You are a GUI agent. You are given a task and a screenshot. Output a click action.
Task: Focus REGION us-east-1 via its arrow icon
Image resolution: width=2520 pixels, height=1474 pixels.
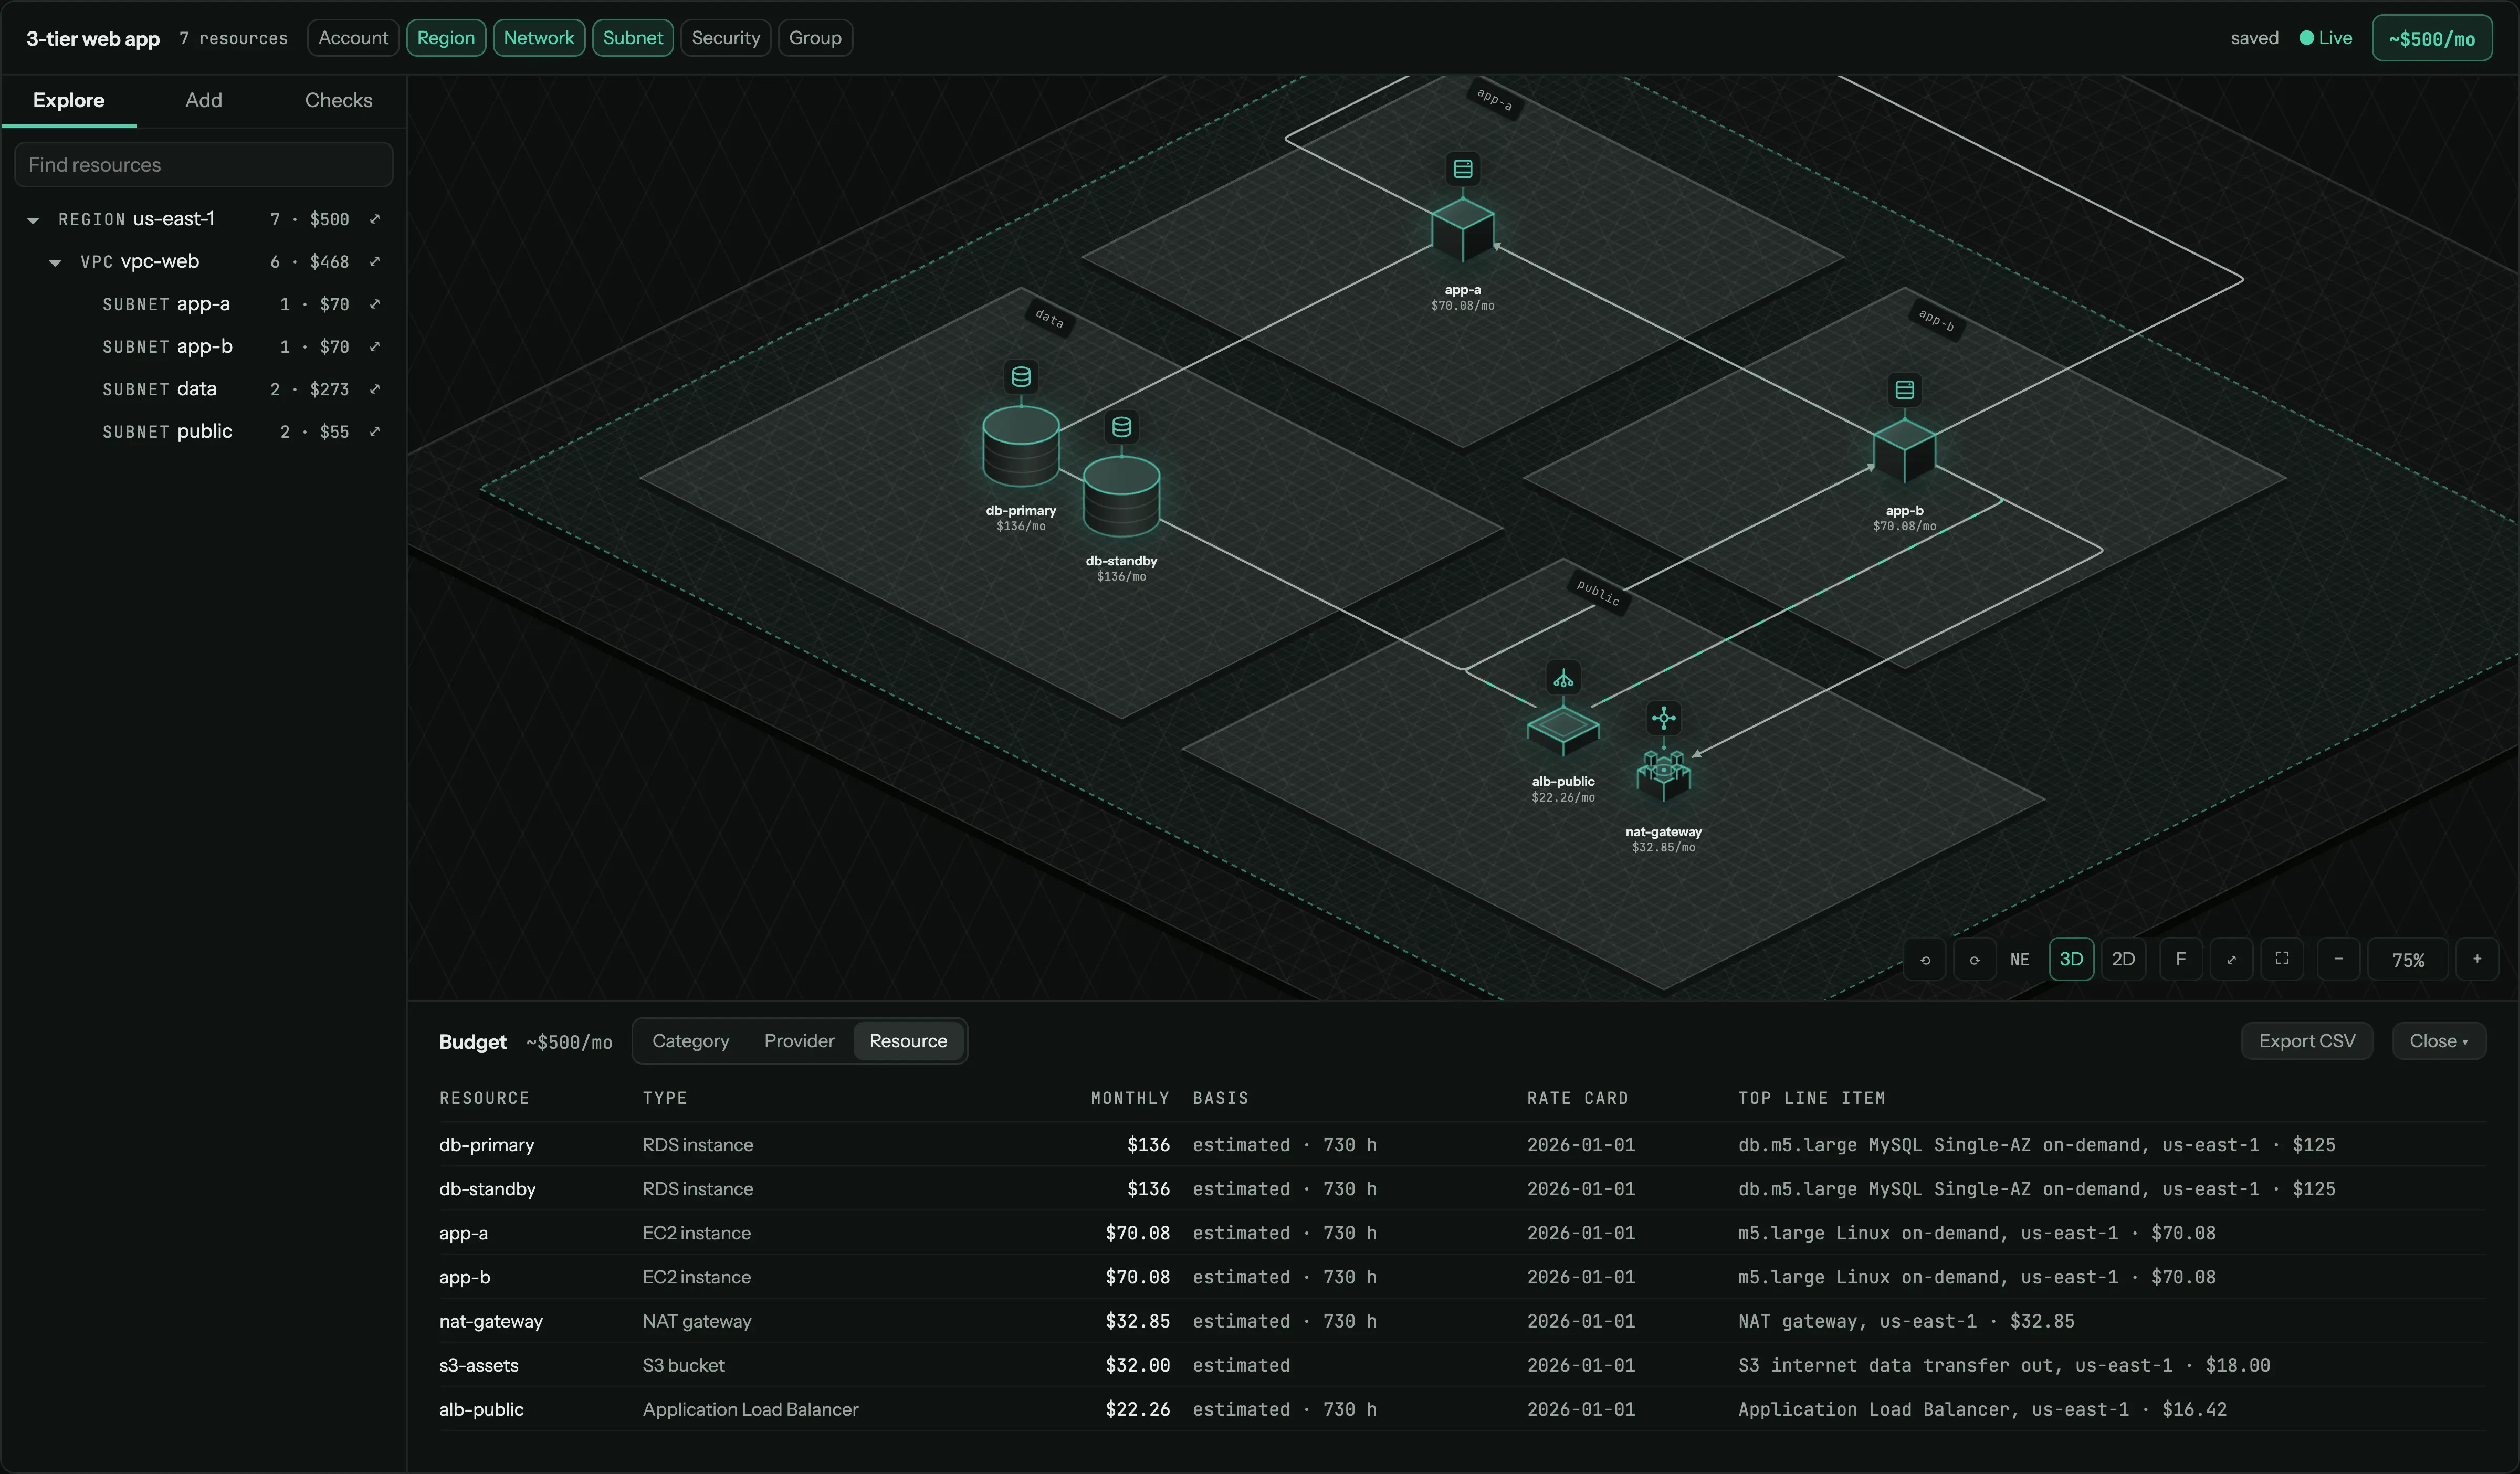(375, 219)
